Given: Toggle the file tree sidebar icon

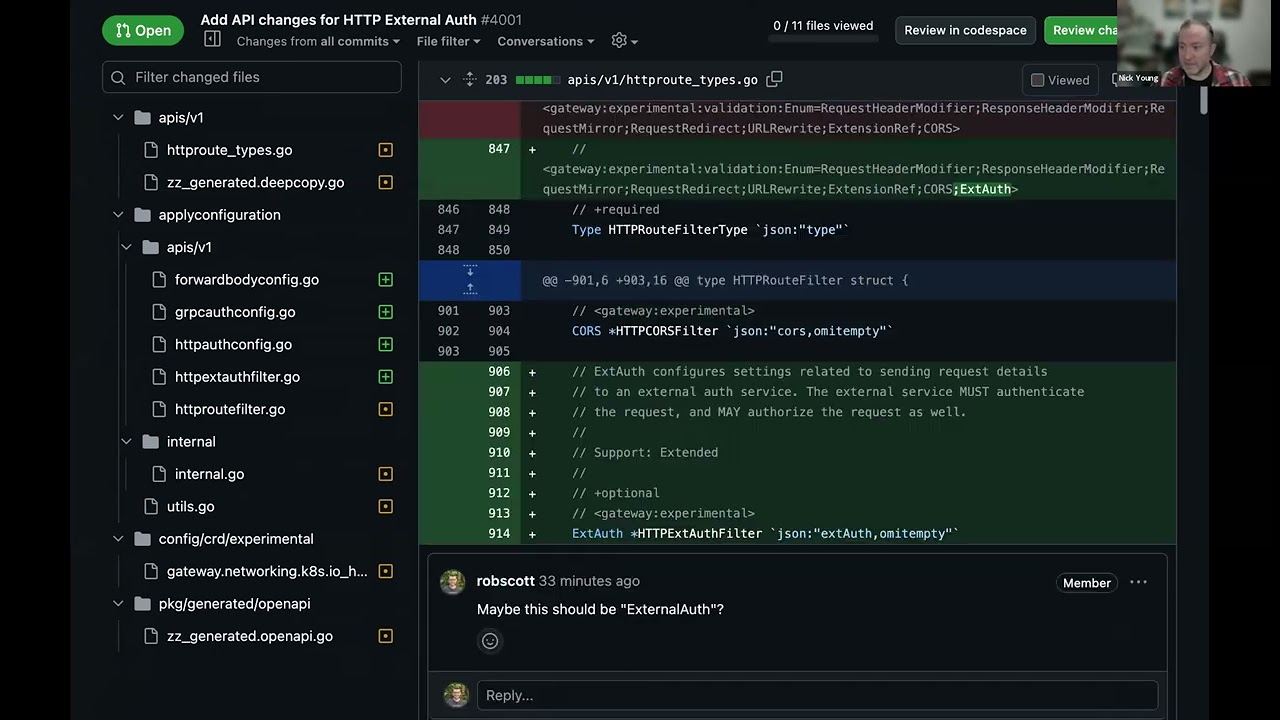Looking at the screenshot, I should coord(212,40).
